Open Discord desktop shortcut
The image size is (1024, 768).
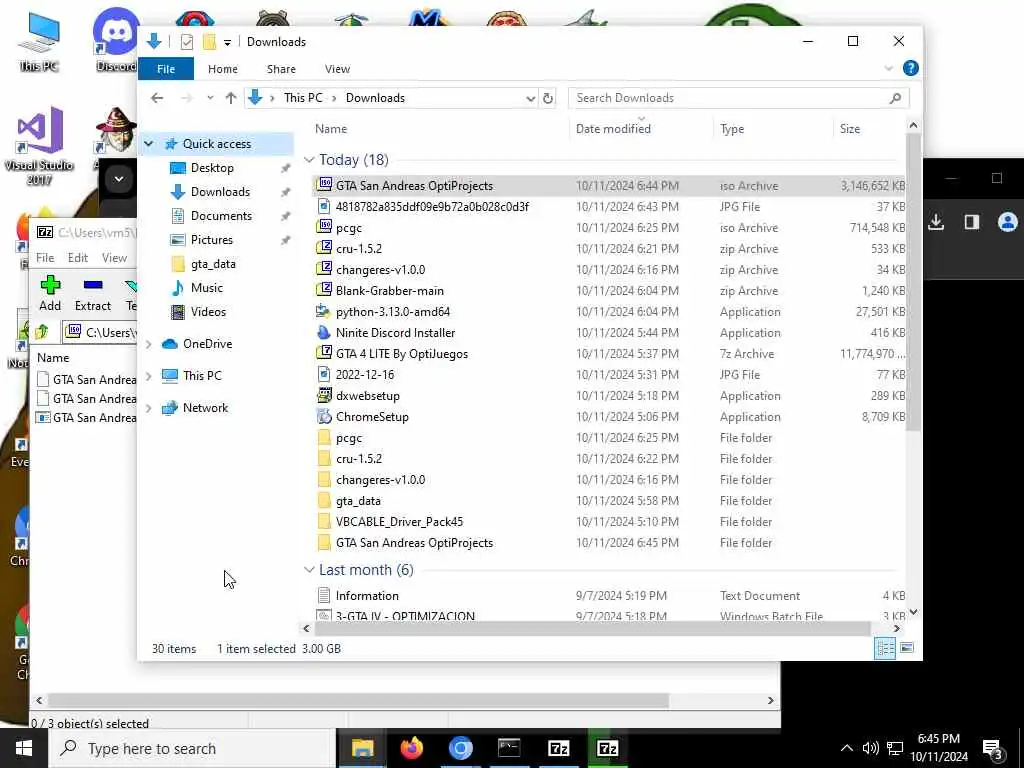[x=116, y=39]
